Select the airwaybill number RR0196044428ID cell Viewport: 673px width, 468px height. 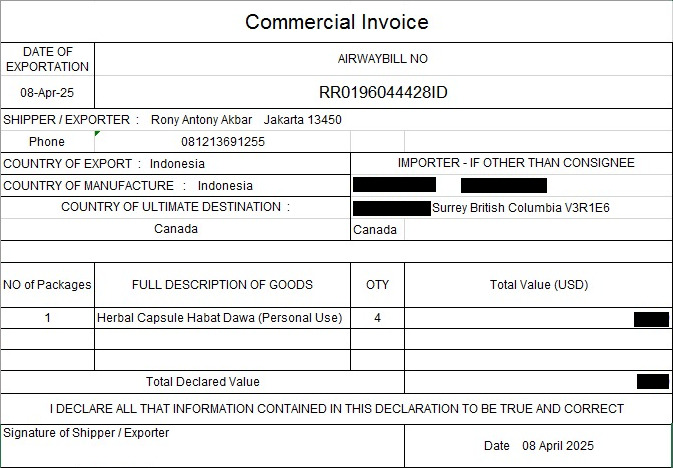383,92
